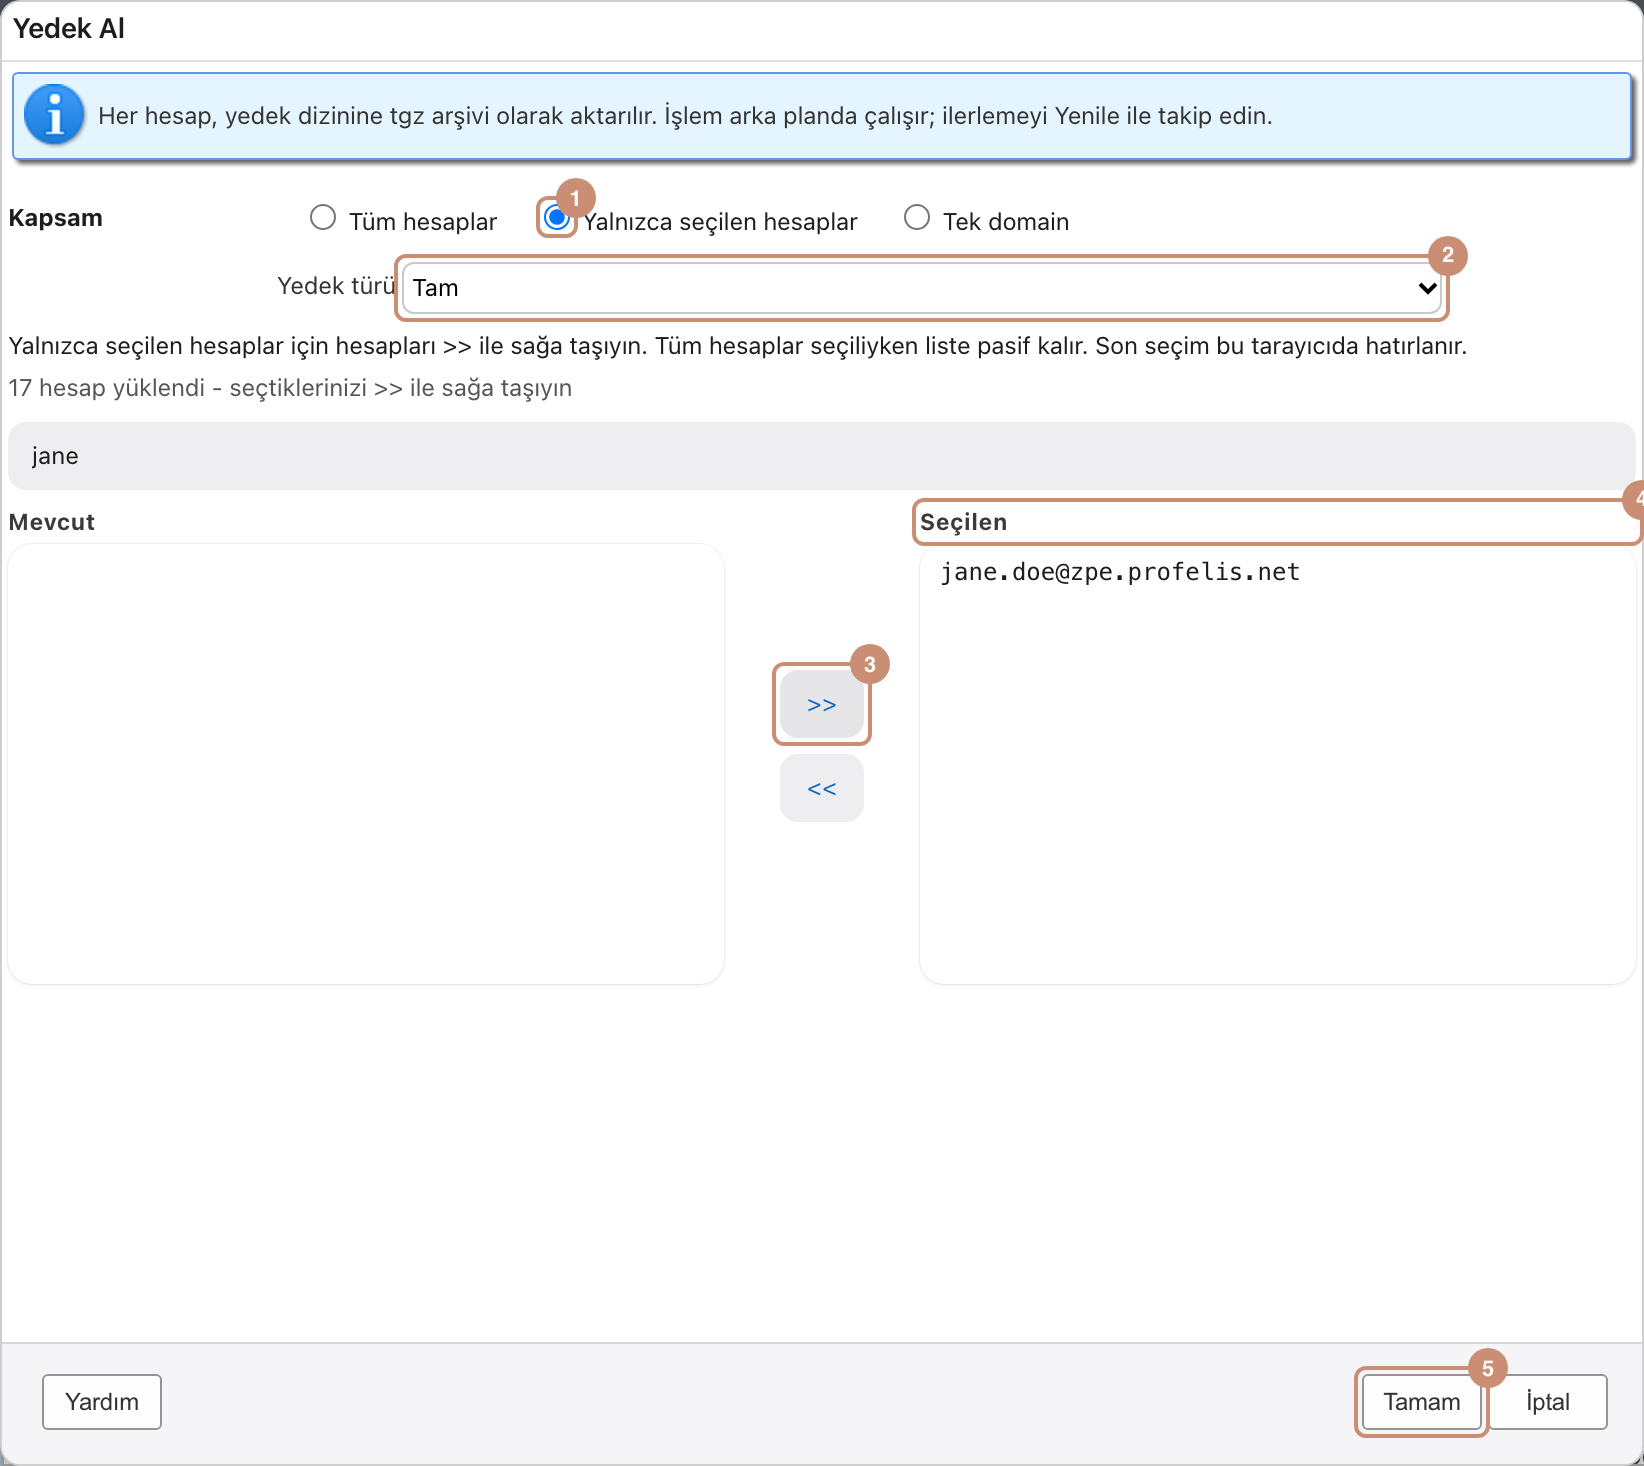Select the Yalnızca seçilen hesaplar radio option

557,218
